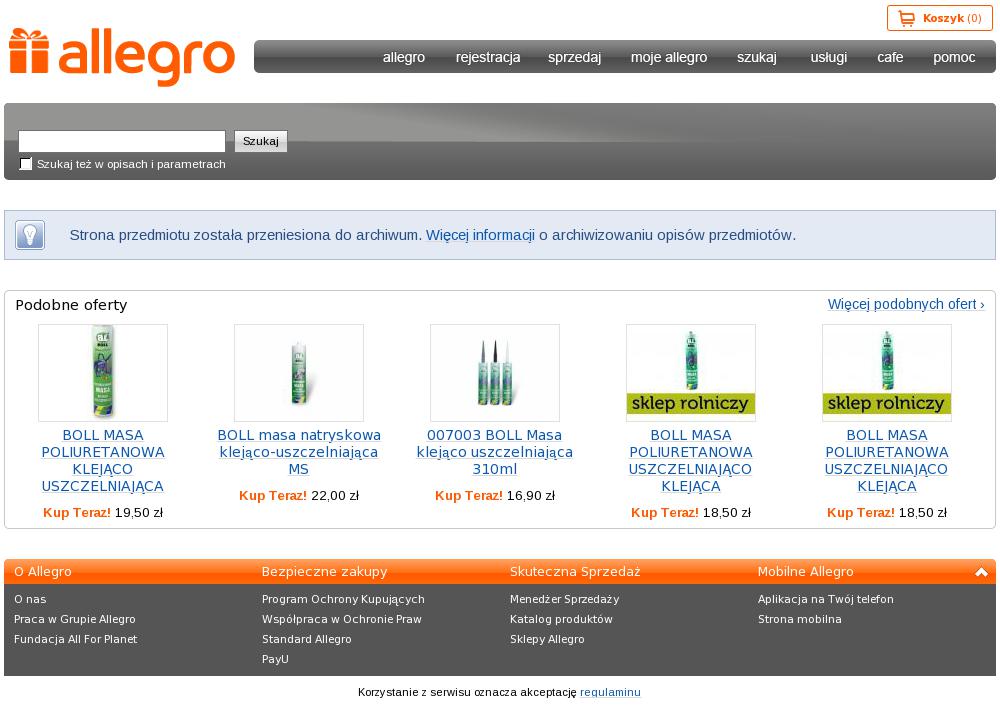Open 'BOLL MASA POLIURETANOWA KLEJĄCO USZCZELNIAJĄCA' link
This screenshot has height=712, width=1000.
point(103,461)
